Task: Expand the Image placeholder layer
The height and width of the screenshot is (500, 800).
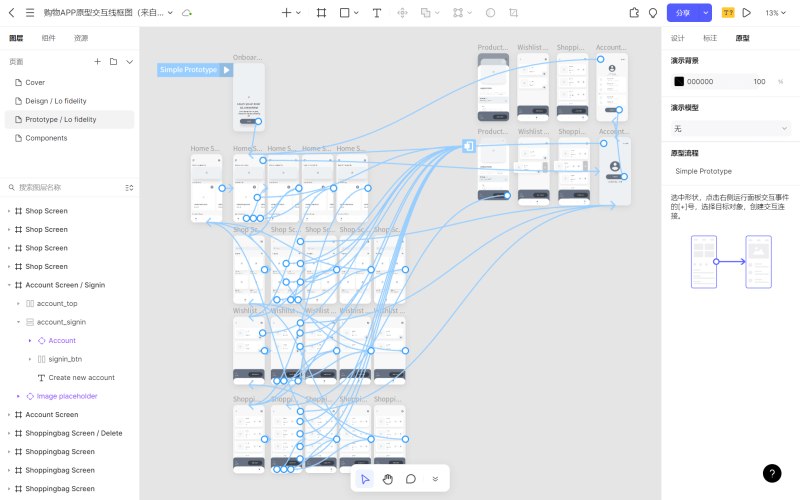Action: [x=18, y=396]
